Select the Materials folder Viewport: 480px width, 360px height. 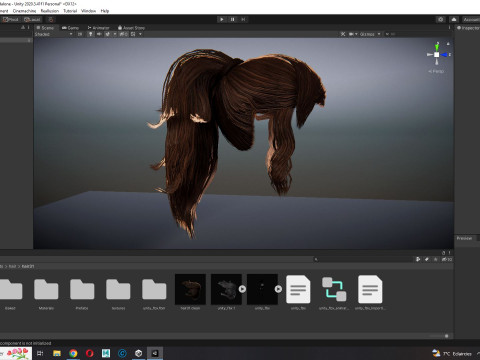pos(46,293)
